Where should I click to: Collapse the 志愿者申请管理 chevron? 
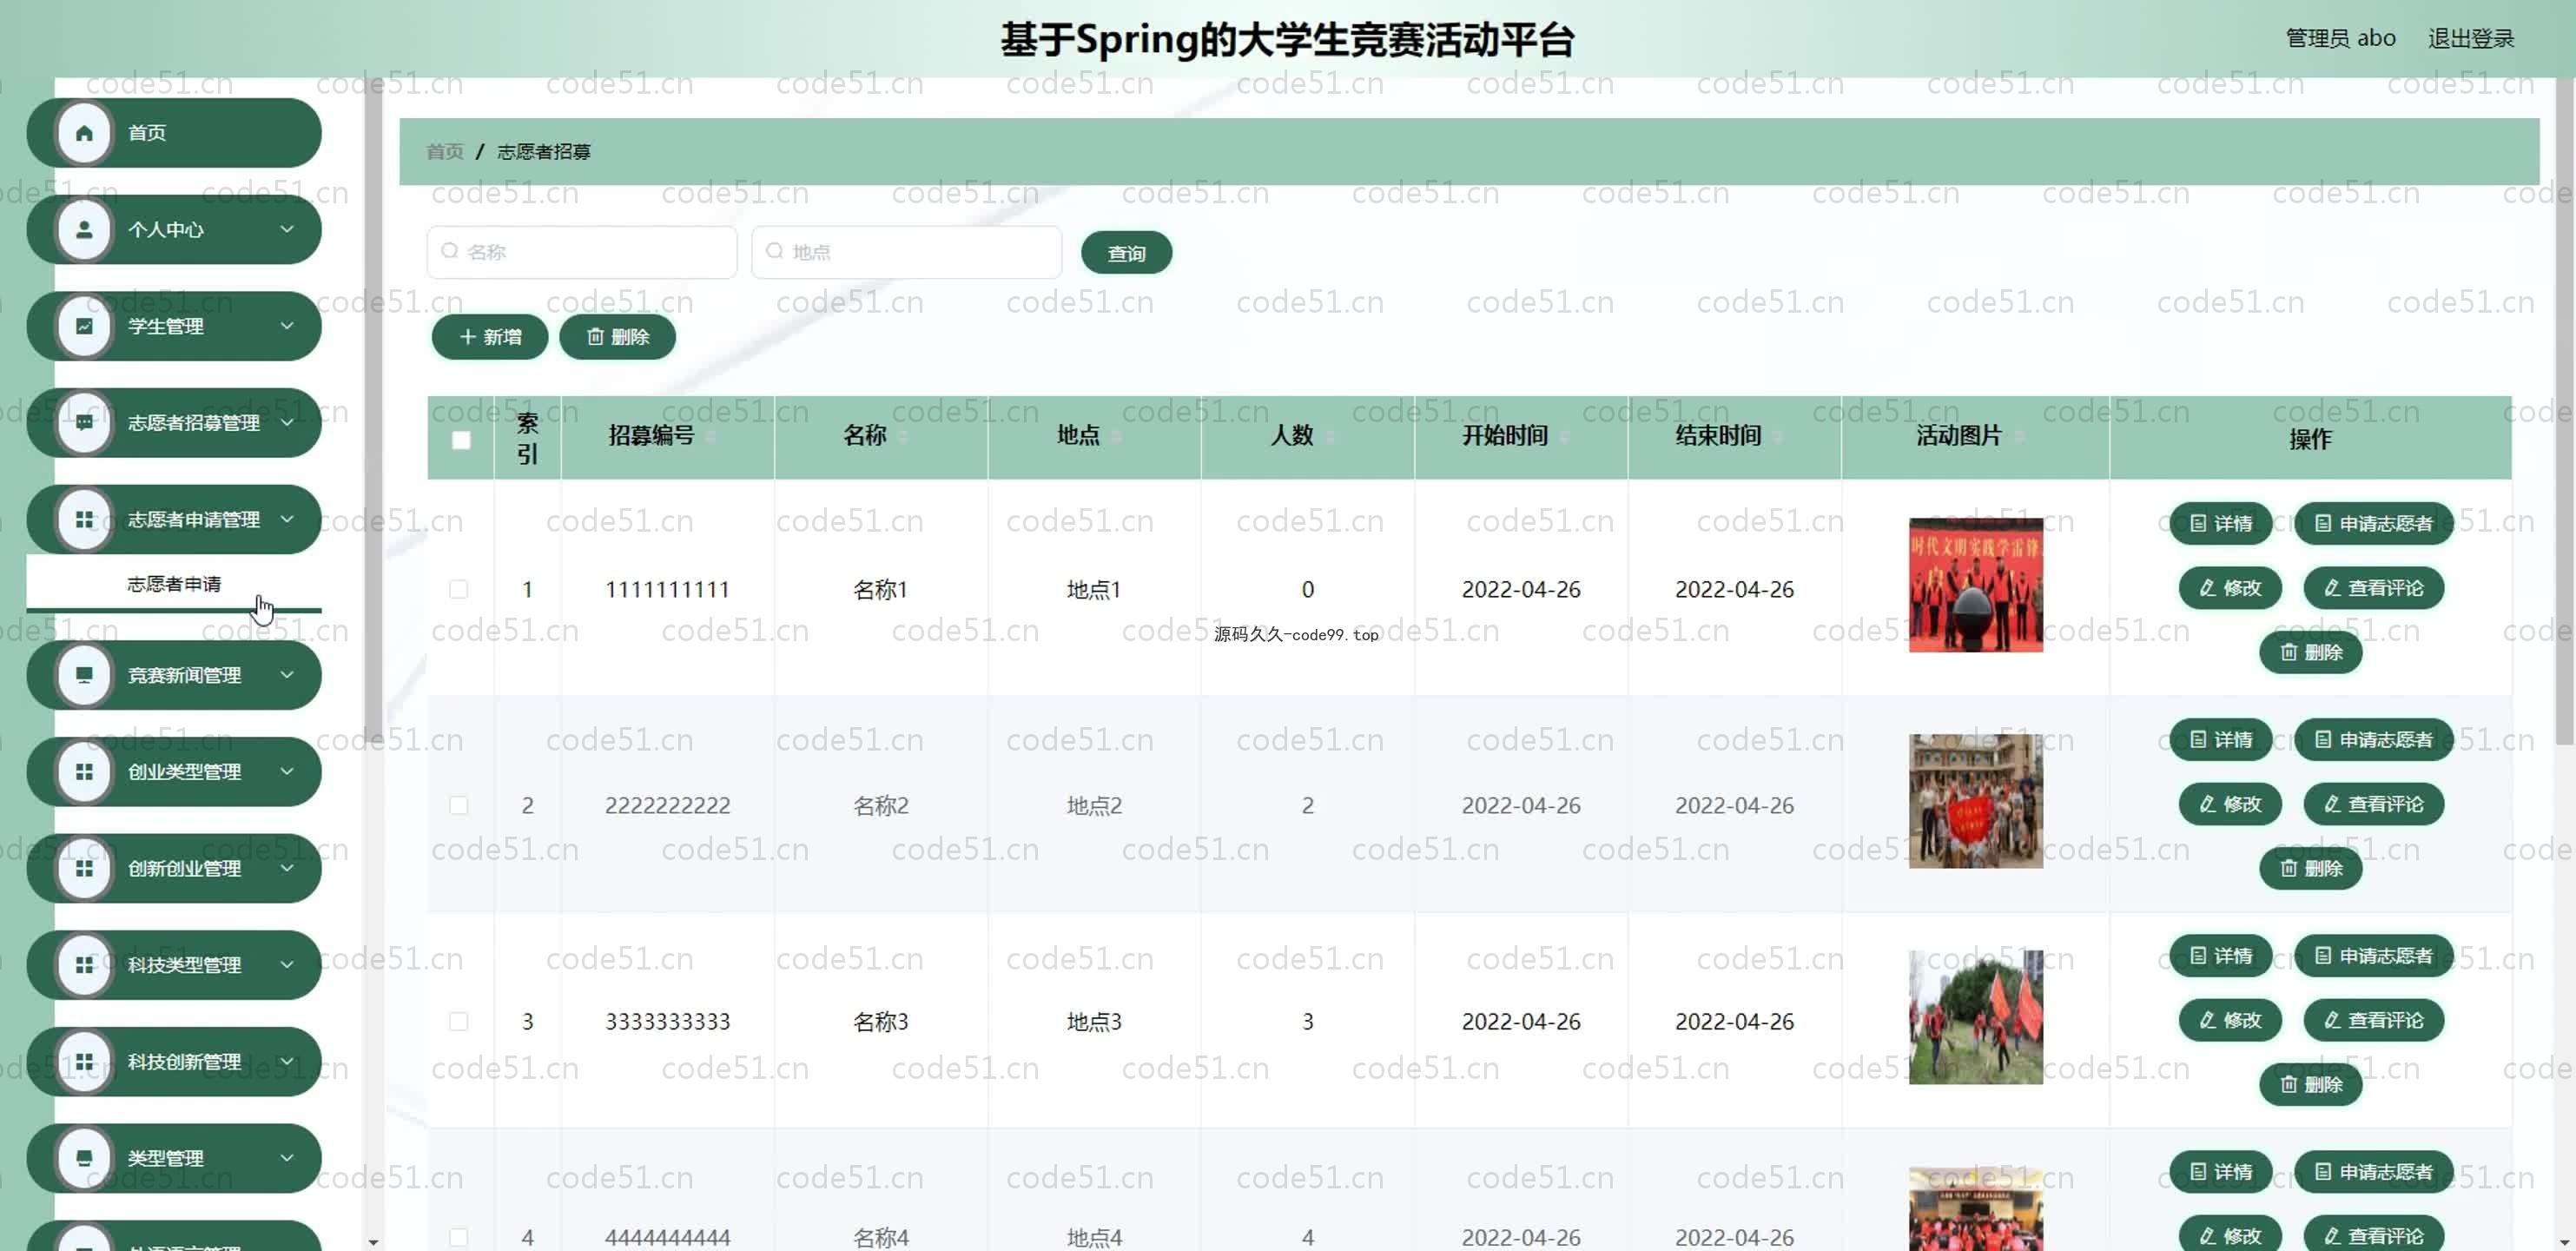[x=287, y=519]
